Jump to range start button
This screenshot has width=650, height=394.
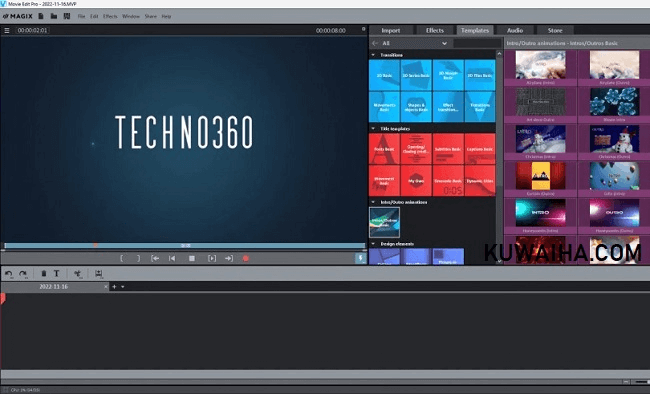[155, 258]
